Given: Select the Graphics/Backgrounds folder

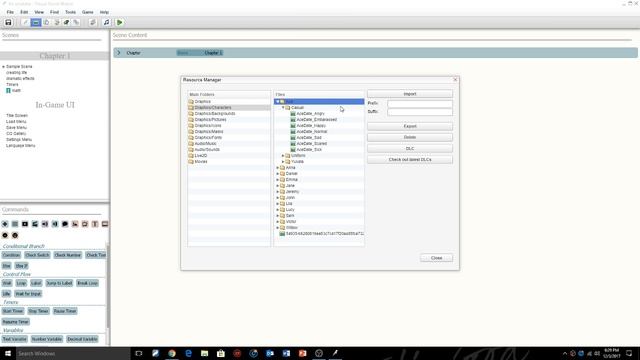Looking at the screenshot, I should [215, 113].
